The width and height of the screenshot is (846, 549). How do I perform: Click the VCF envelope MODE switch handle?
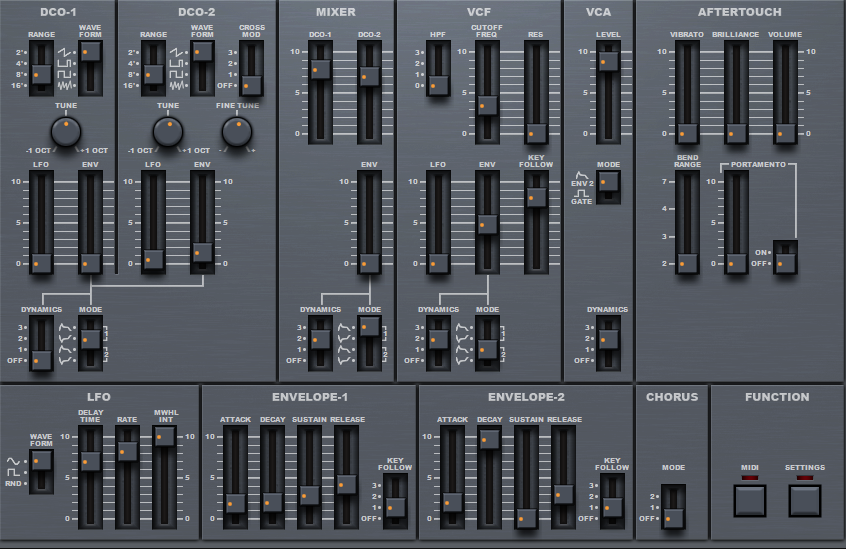click(x=488, y=349)
